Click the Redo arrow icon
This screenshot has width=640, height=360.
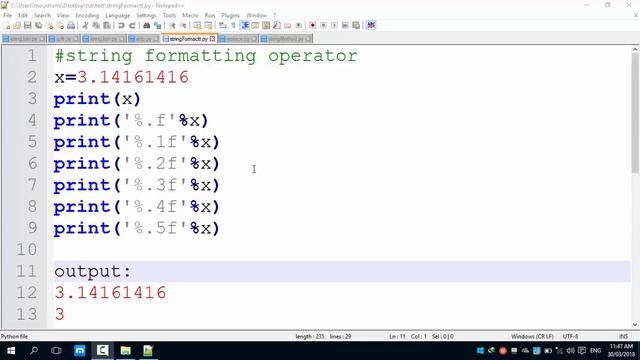132,25
